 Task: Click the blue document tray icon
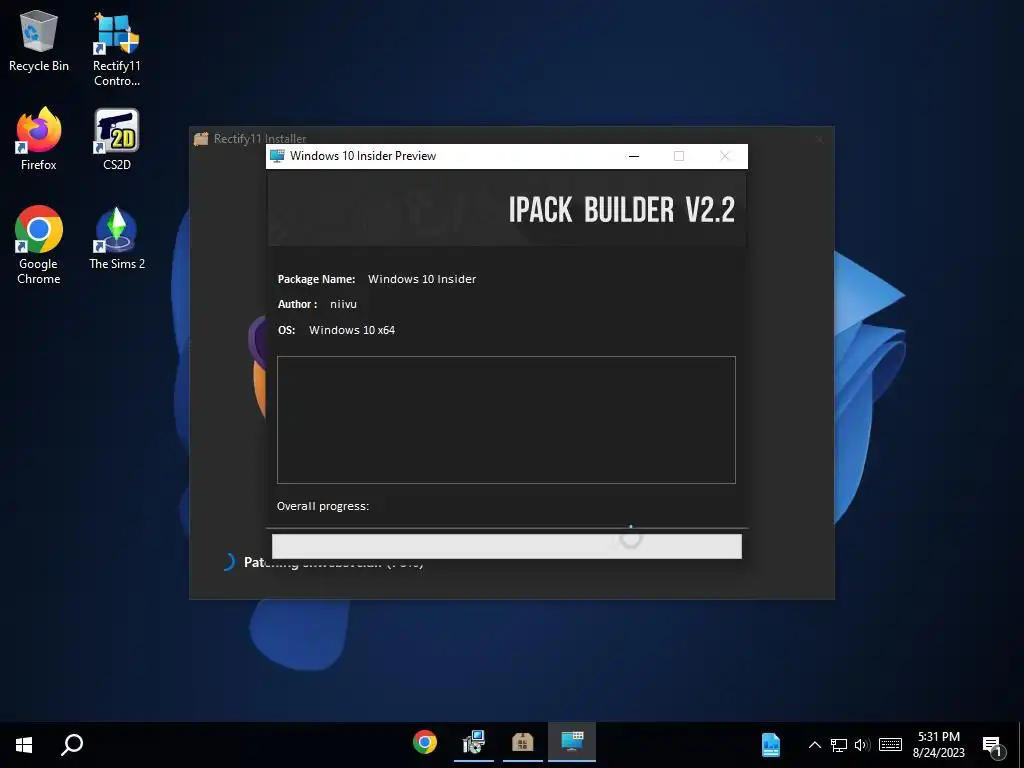point(771,745)
